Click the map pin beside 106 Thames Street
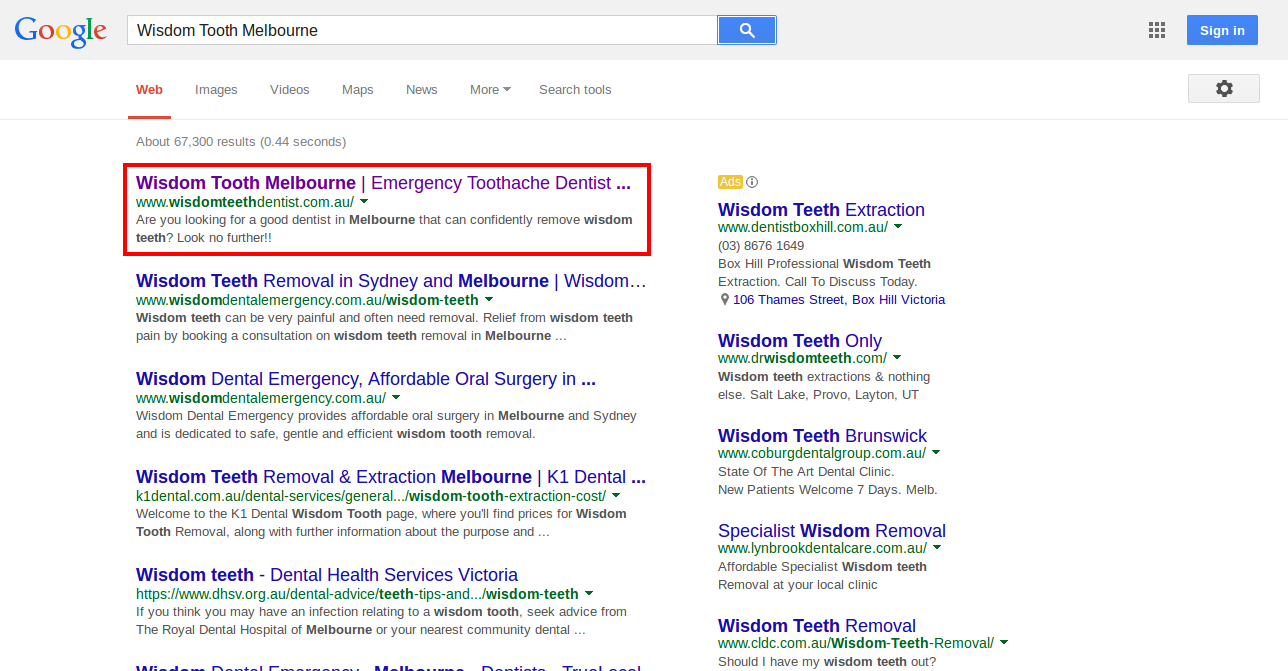The width and height of the screenshot is (1288, 671). [724, 300]
